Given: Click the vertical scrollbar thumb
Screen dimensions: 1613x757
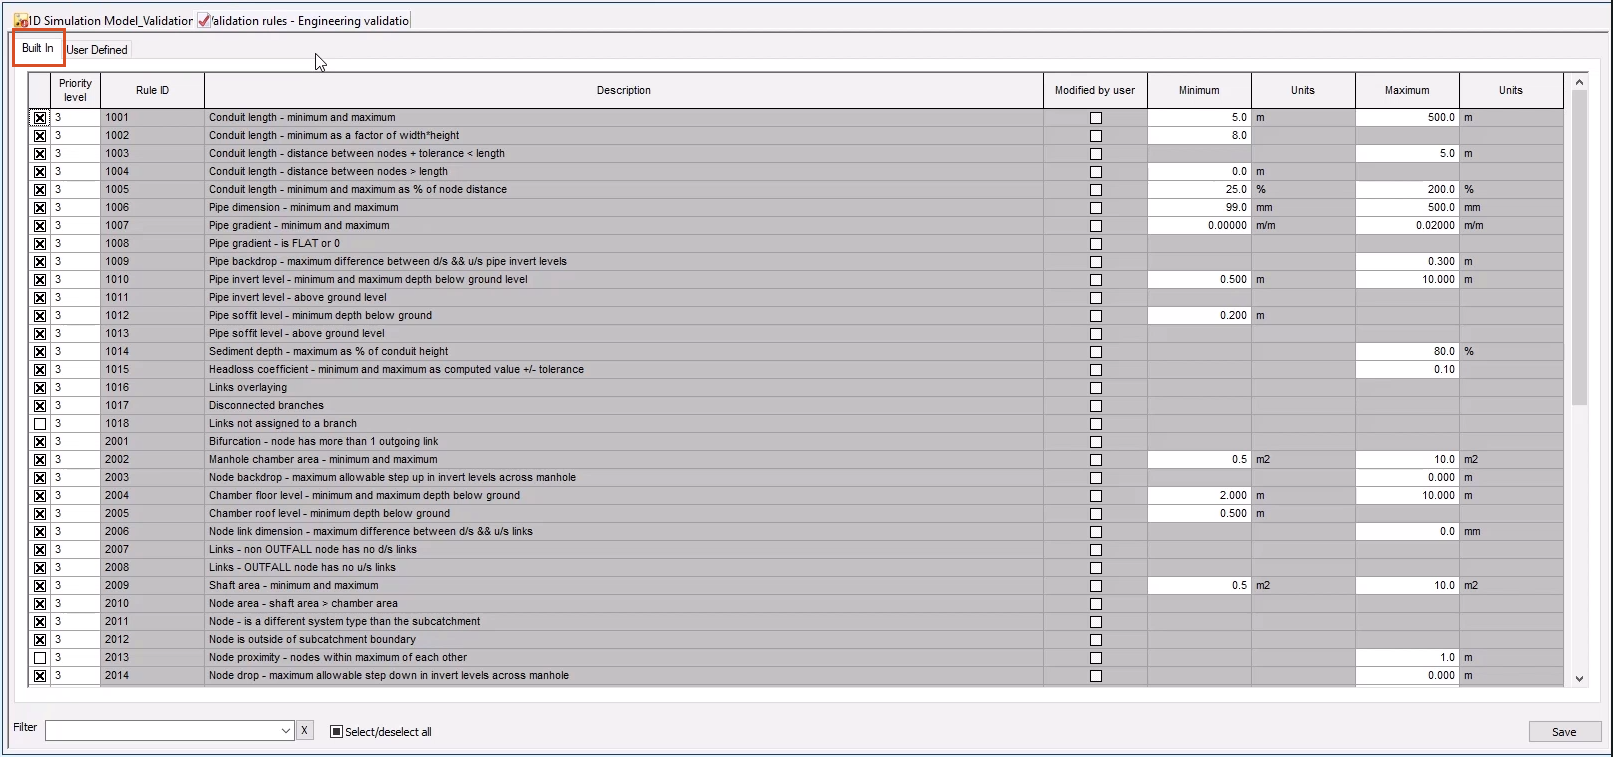Looking at the screenshot, I should 1579,248.
